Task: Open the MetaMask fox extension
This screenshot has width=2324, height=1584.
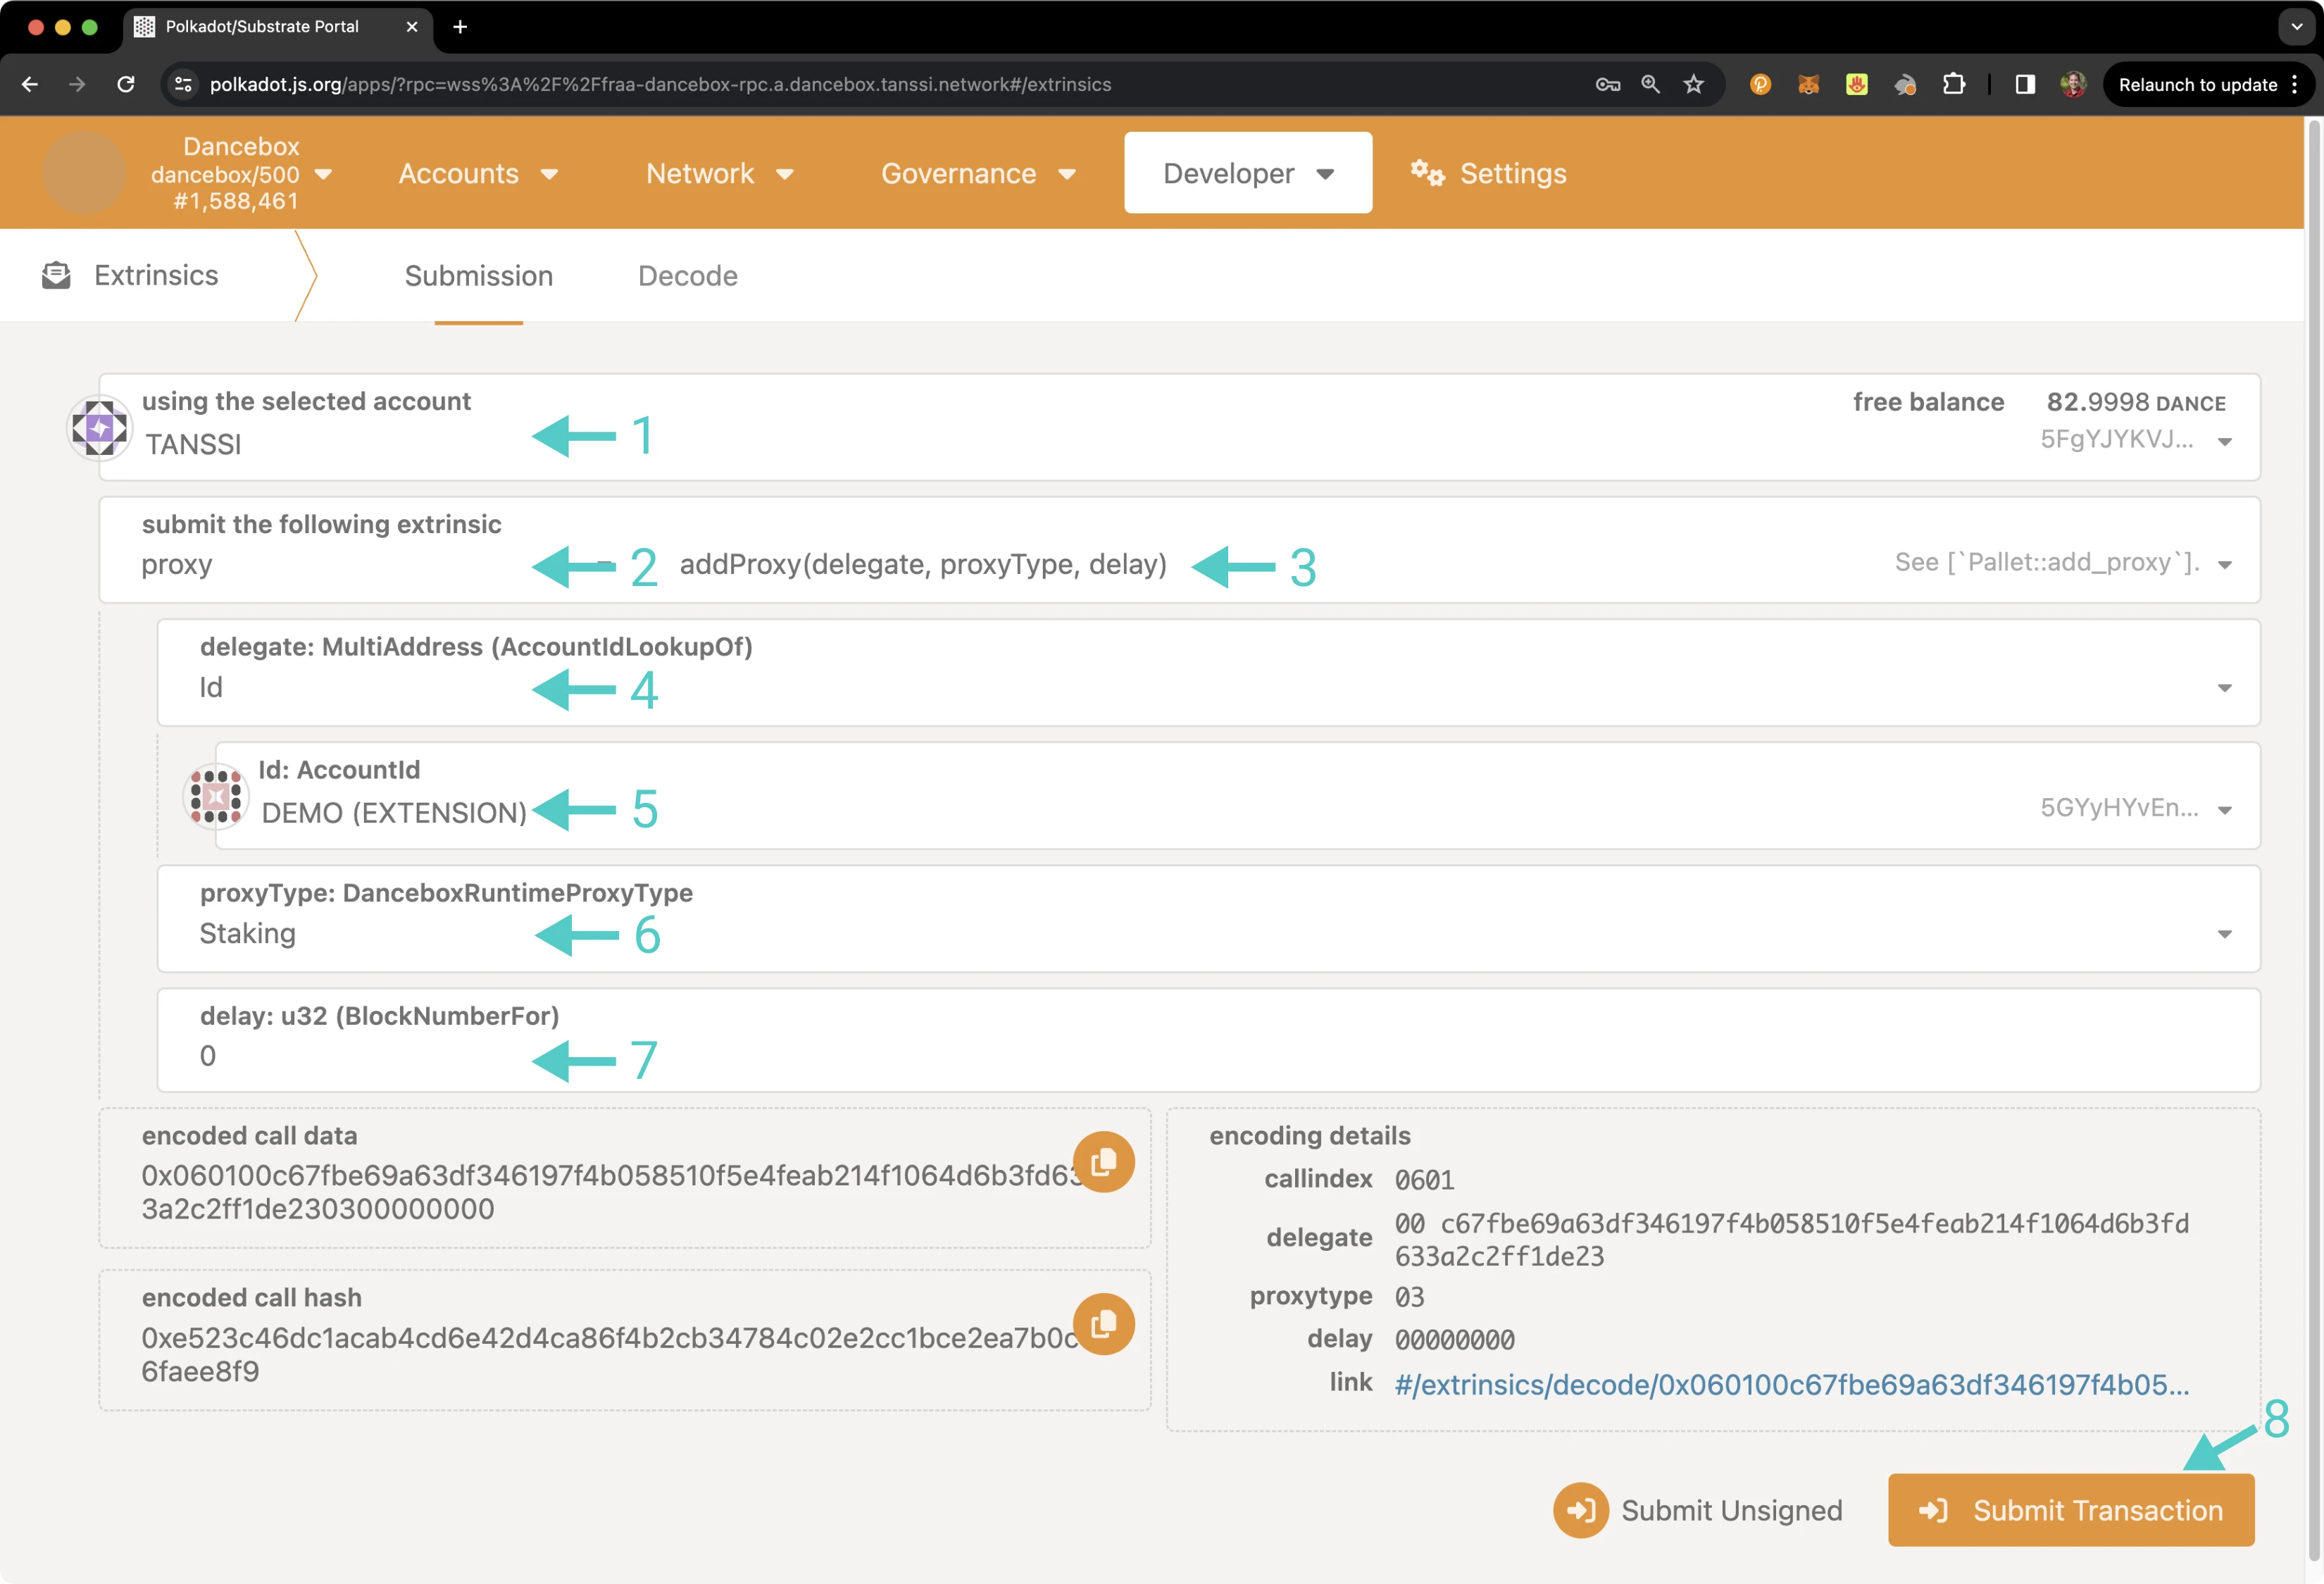Action: 1808,85
